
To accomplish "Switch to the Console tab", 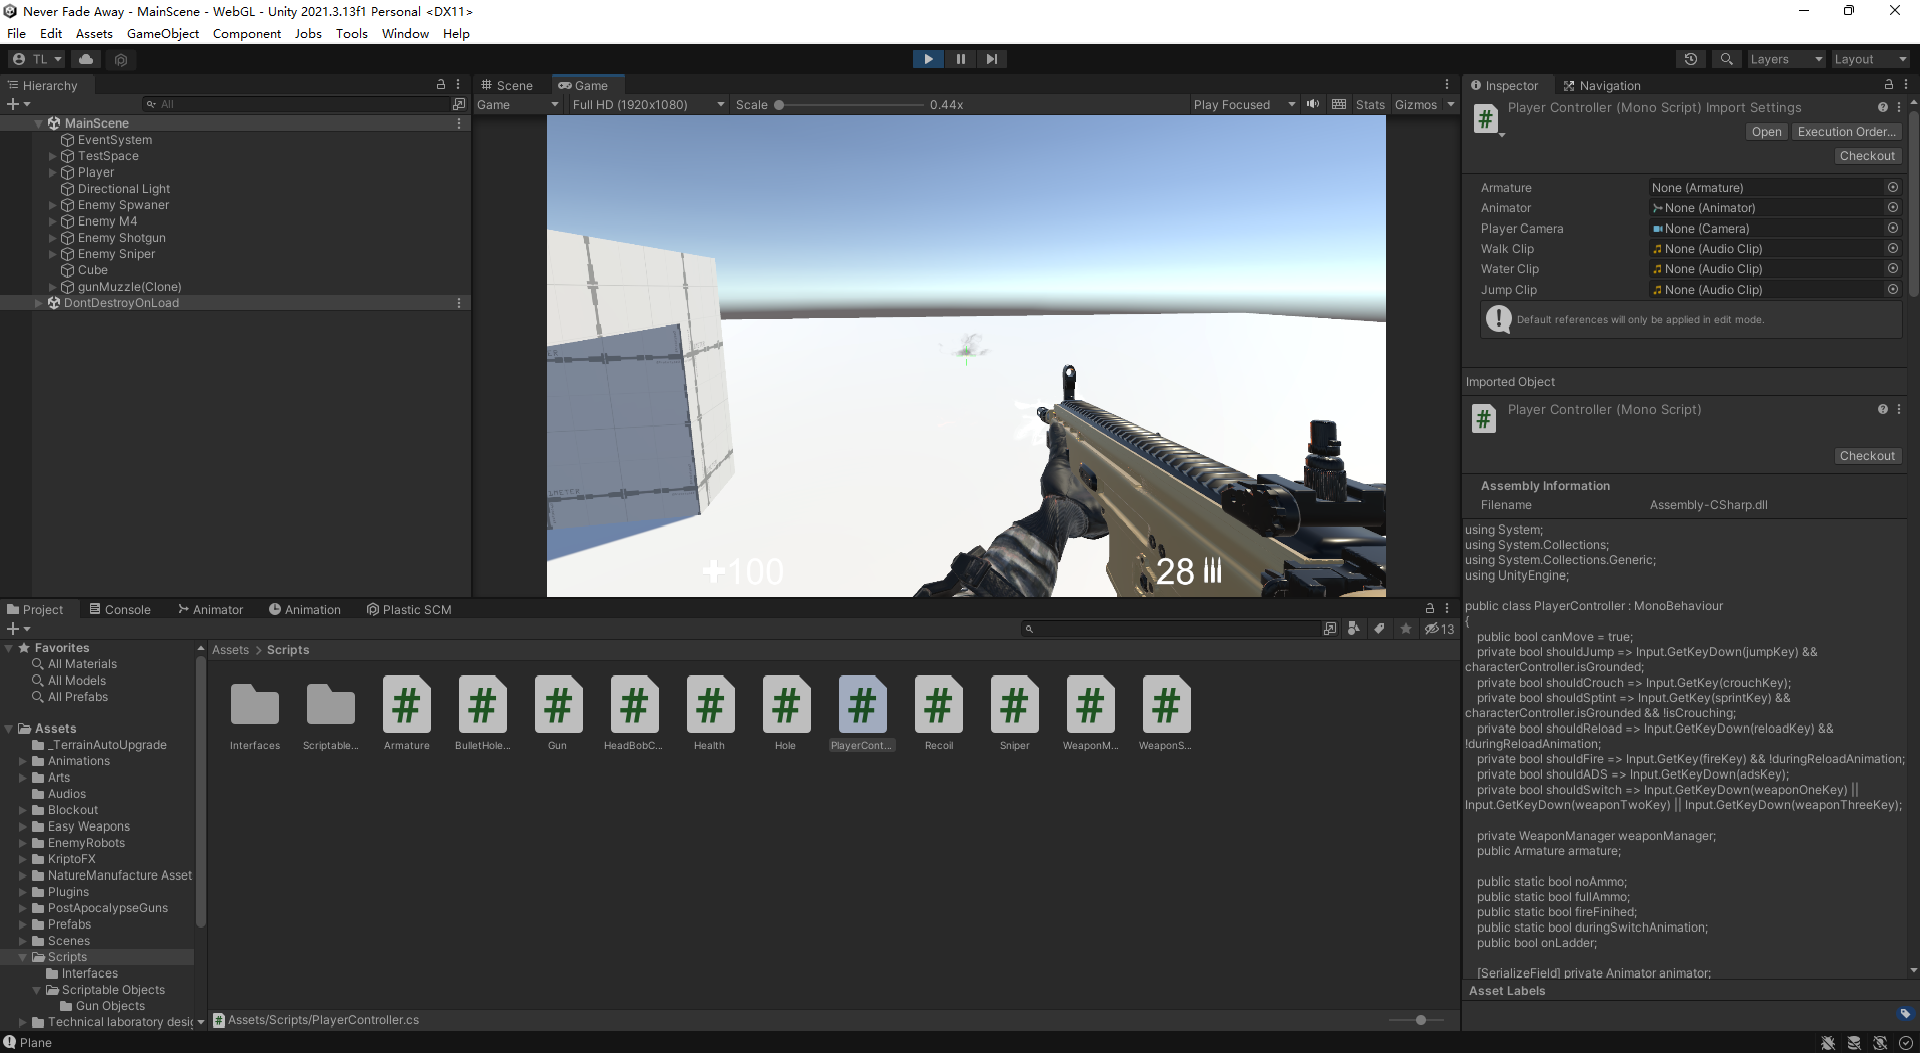I will (x=120, y=609).
